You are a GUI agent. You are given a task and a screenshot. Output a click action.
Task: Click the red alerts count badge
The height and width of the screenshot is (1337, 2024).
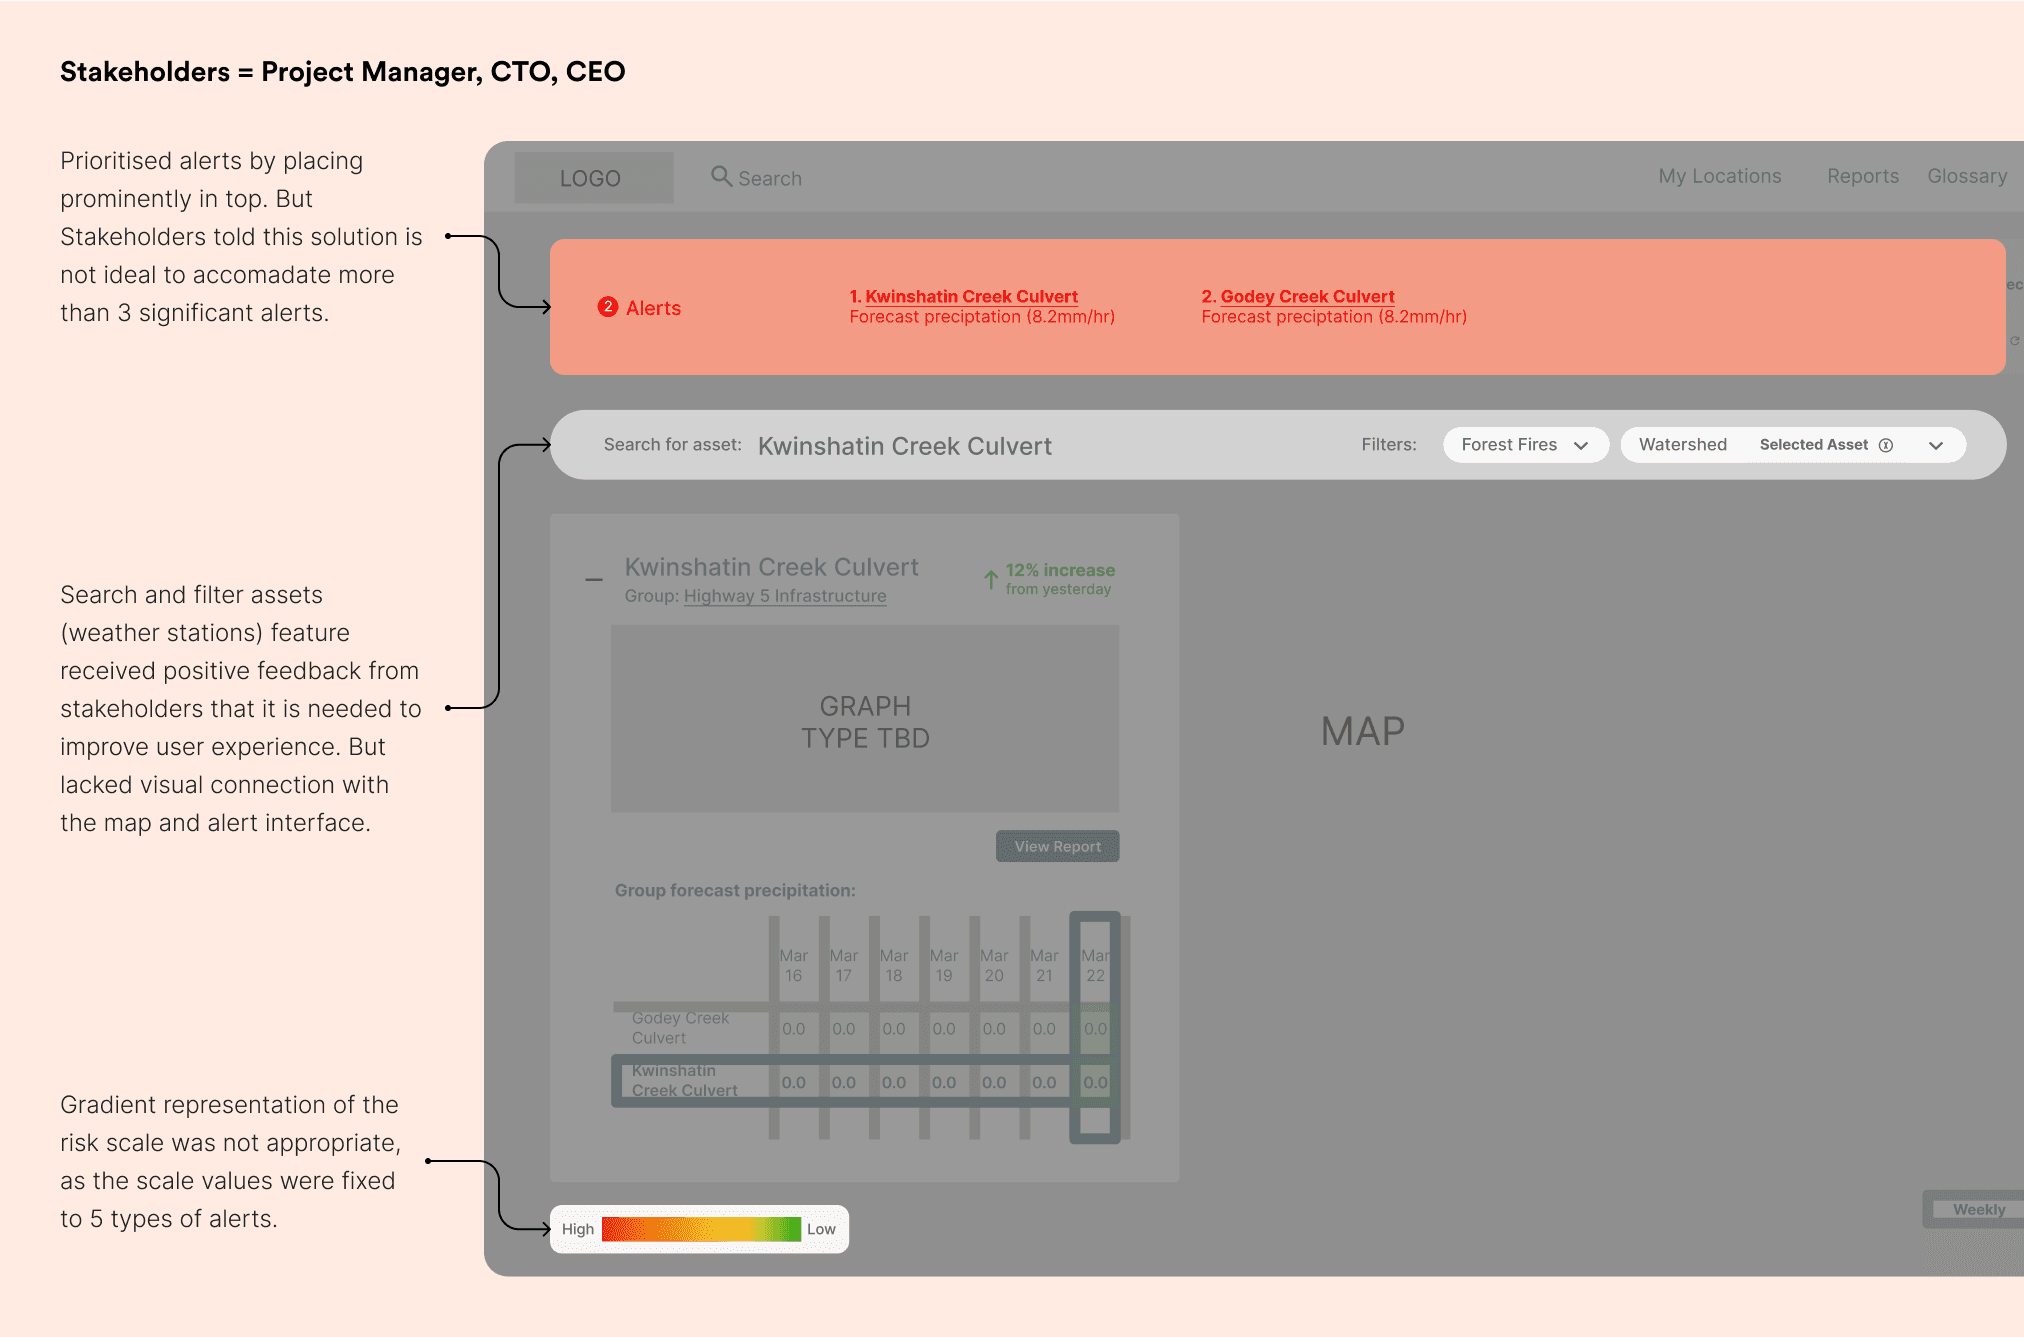point(607,307)
